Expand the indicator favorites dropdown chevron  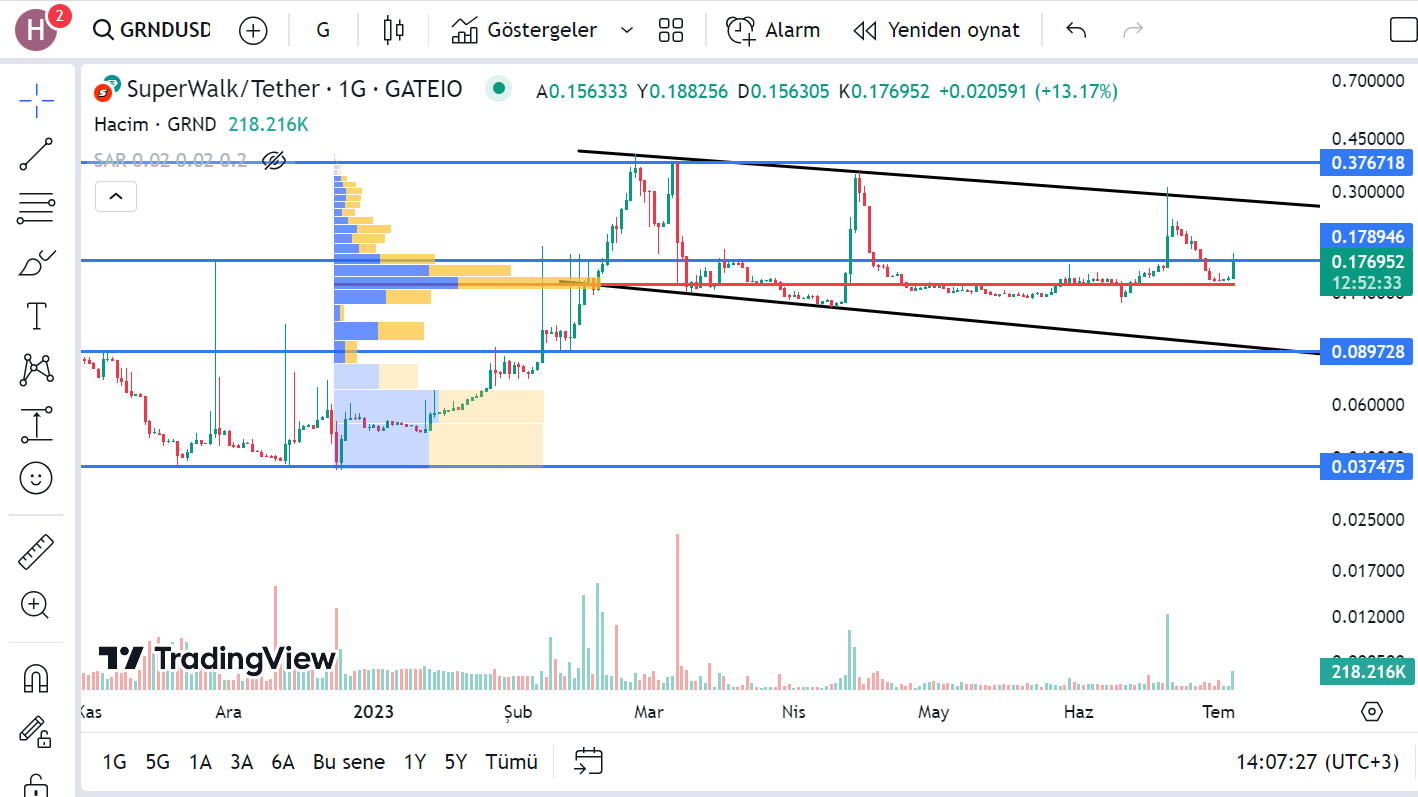(x=627, y=30)
